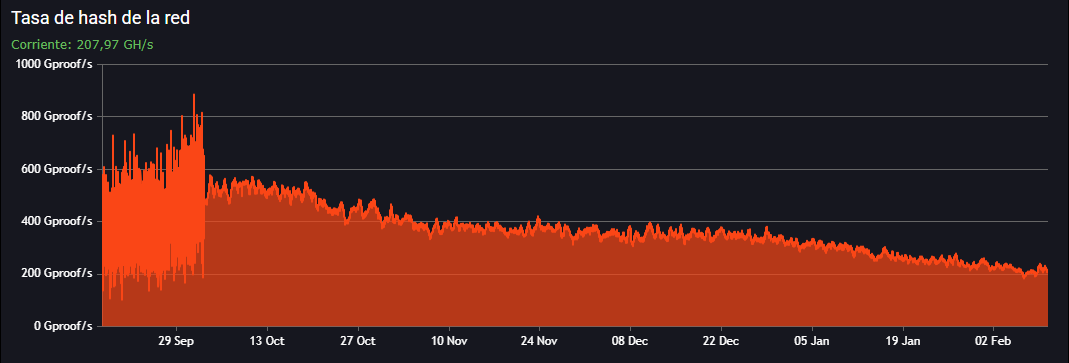Image resolution: width=1069 pixels, height=363 pixels.
Task: Click the '05 Jan' x-axis date label
Action: click(x=811, y=340)
